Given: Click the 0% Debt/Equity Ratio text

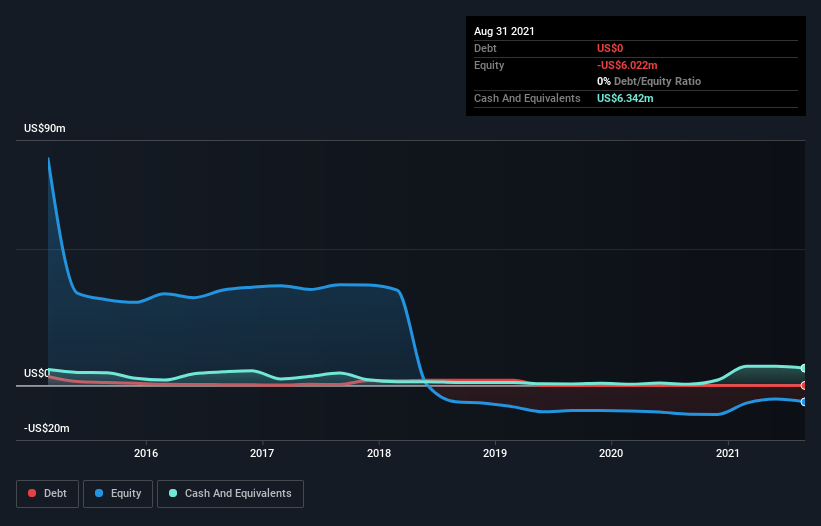Looking at the screenshot, I should [x=649, y=82].
